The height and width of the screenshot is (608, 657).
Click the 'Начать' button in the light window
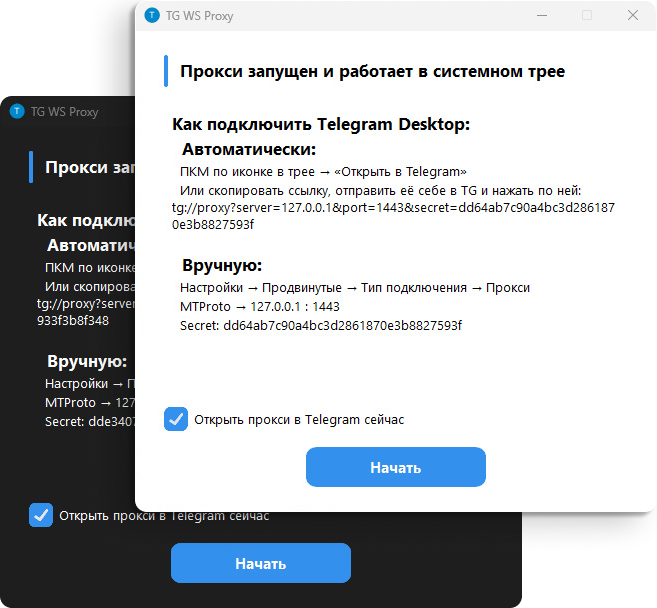click(x=396, y=467)
